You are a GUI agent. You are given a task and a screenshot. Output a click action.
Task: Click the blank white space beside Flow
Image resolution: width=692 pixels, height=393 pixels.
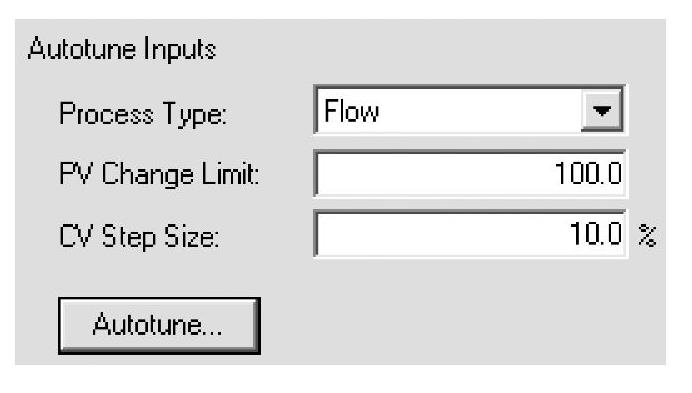pyautogui.click(x=477, y=110)
